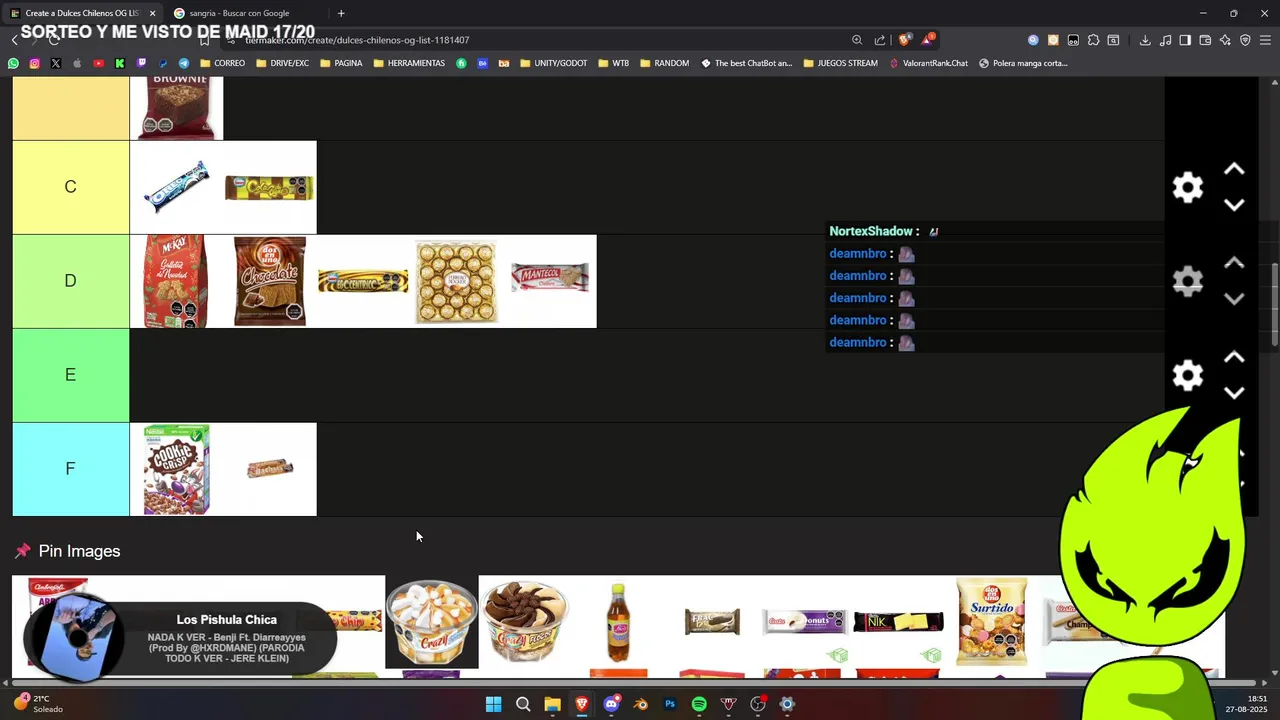Viewport: 1280px width, 720px height.
Task: Open settings gear for tier C row
Action: click(1188, 187)
